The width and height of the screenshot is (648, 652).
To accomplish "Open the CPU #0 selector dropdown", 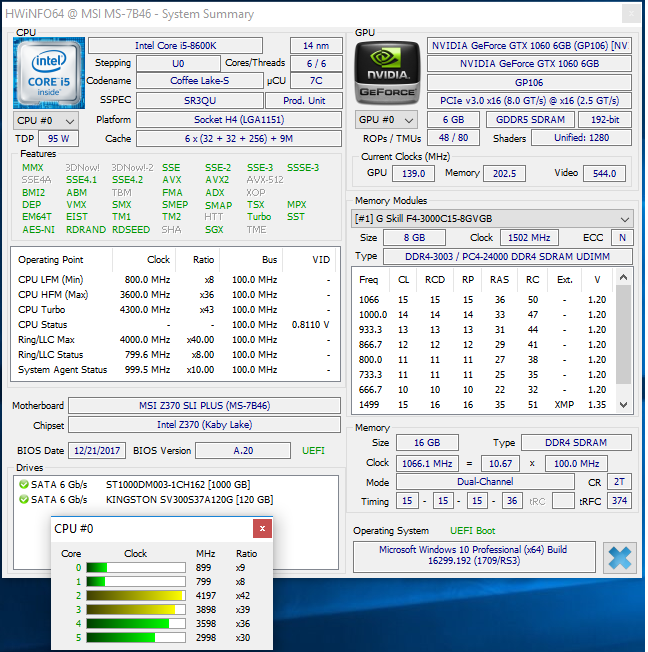I will click(x=46, y=121).
